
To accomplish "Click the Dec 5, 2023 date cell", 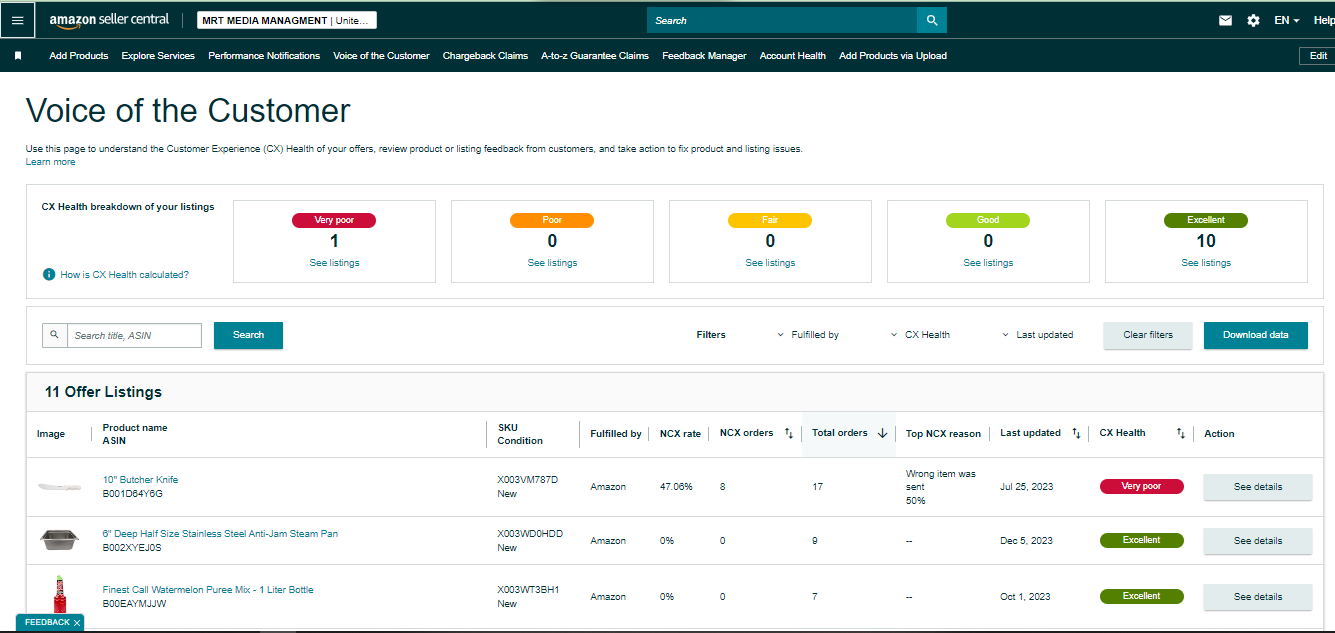I will pos(1026,541).
